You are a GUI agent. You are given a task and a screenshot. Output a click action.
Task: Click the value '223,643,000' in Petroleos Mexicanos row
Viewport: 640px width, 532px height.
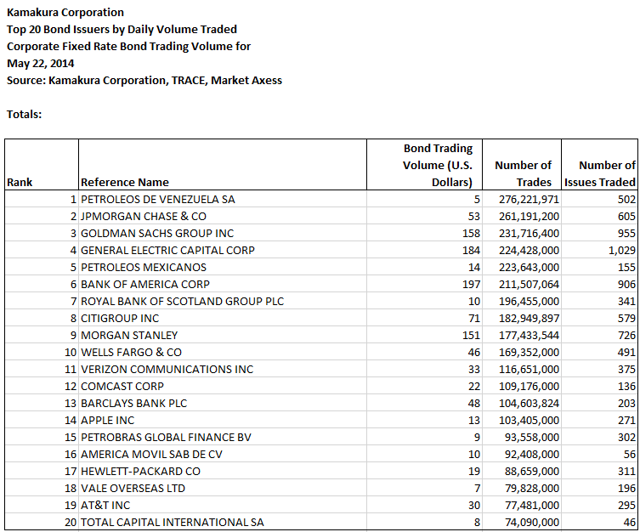[x=529, y=267]
